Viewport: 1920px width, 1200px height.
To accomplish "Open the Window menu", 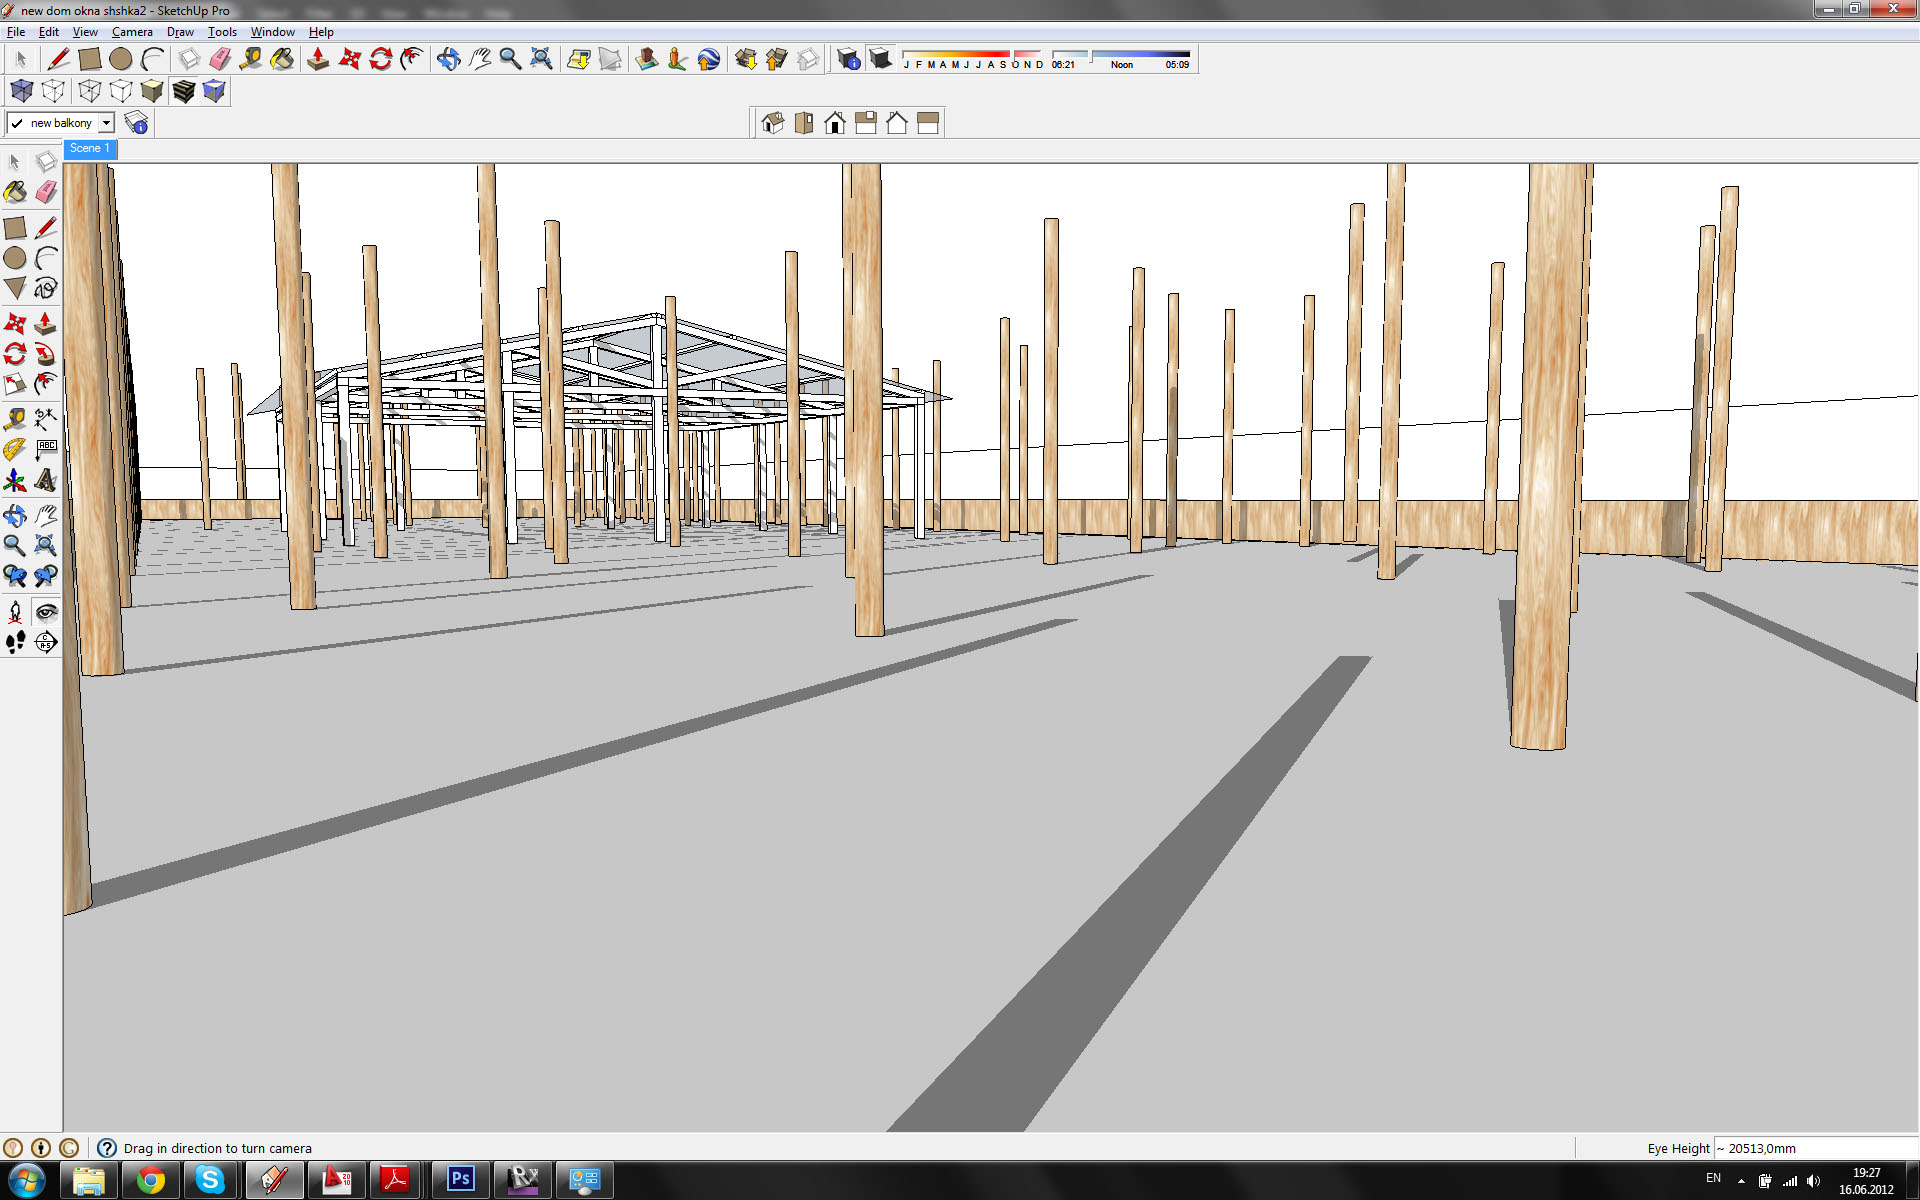I will (272, 32).
